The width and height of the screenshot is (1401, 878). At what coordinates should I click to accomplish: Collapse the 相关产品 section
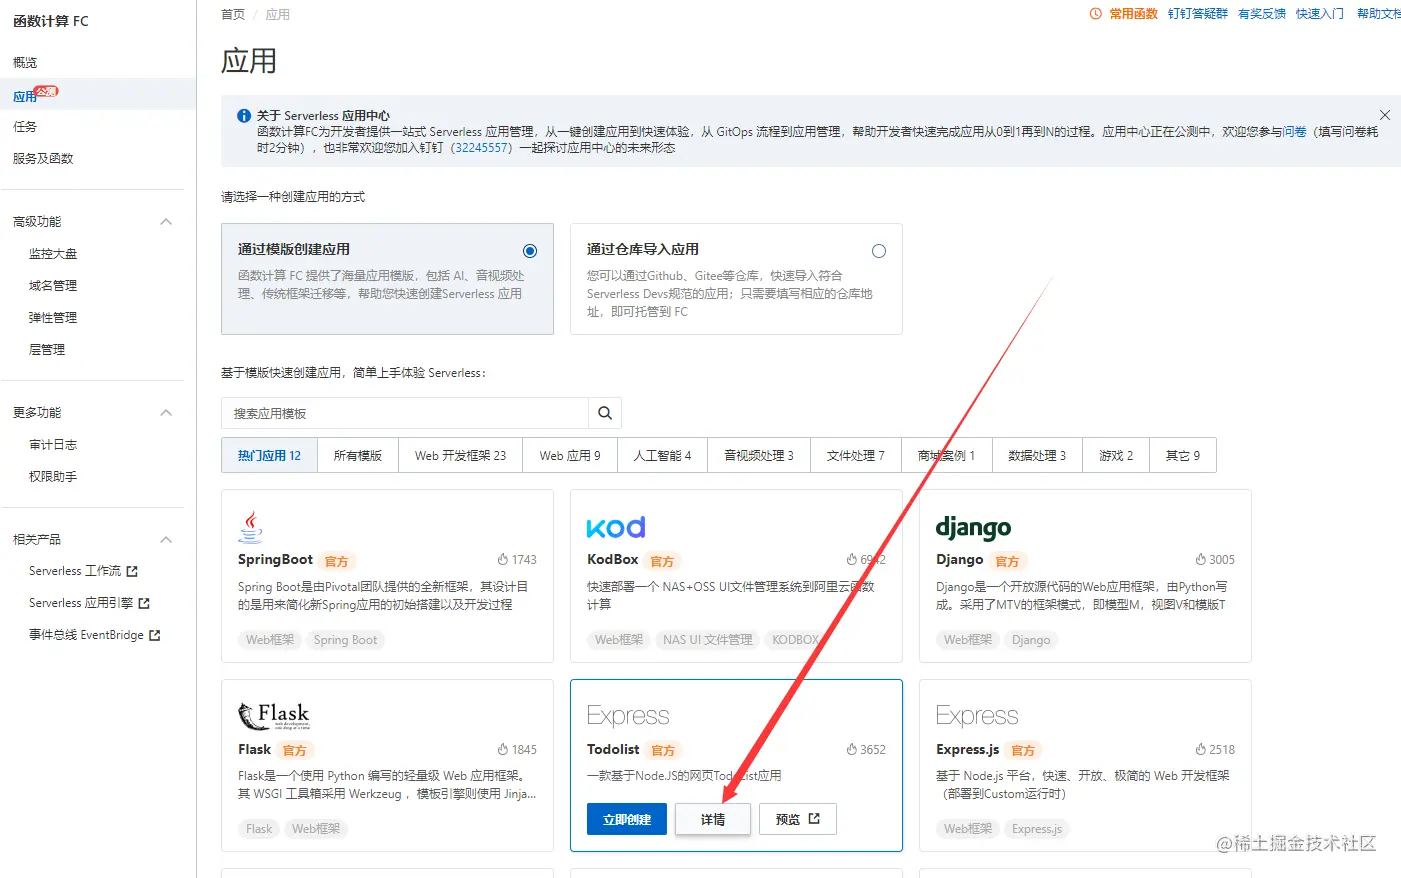pos(166,540)
